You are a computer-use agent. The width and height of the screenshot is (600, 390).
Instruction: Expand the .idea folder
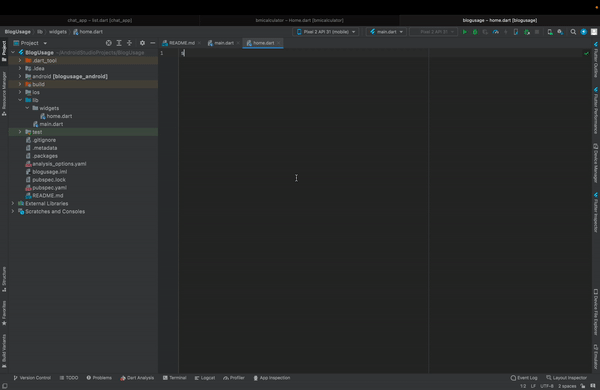point(20,69)
